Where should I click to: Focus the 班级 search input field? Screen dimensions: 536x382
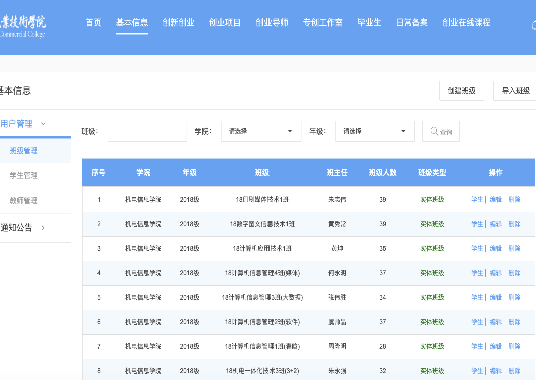click(147, 131)
